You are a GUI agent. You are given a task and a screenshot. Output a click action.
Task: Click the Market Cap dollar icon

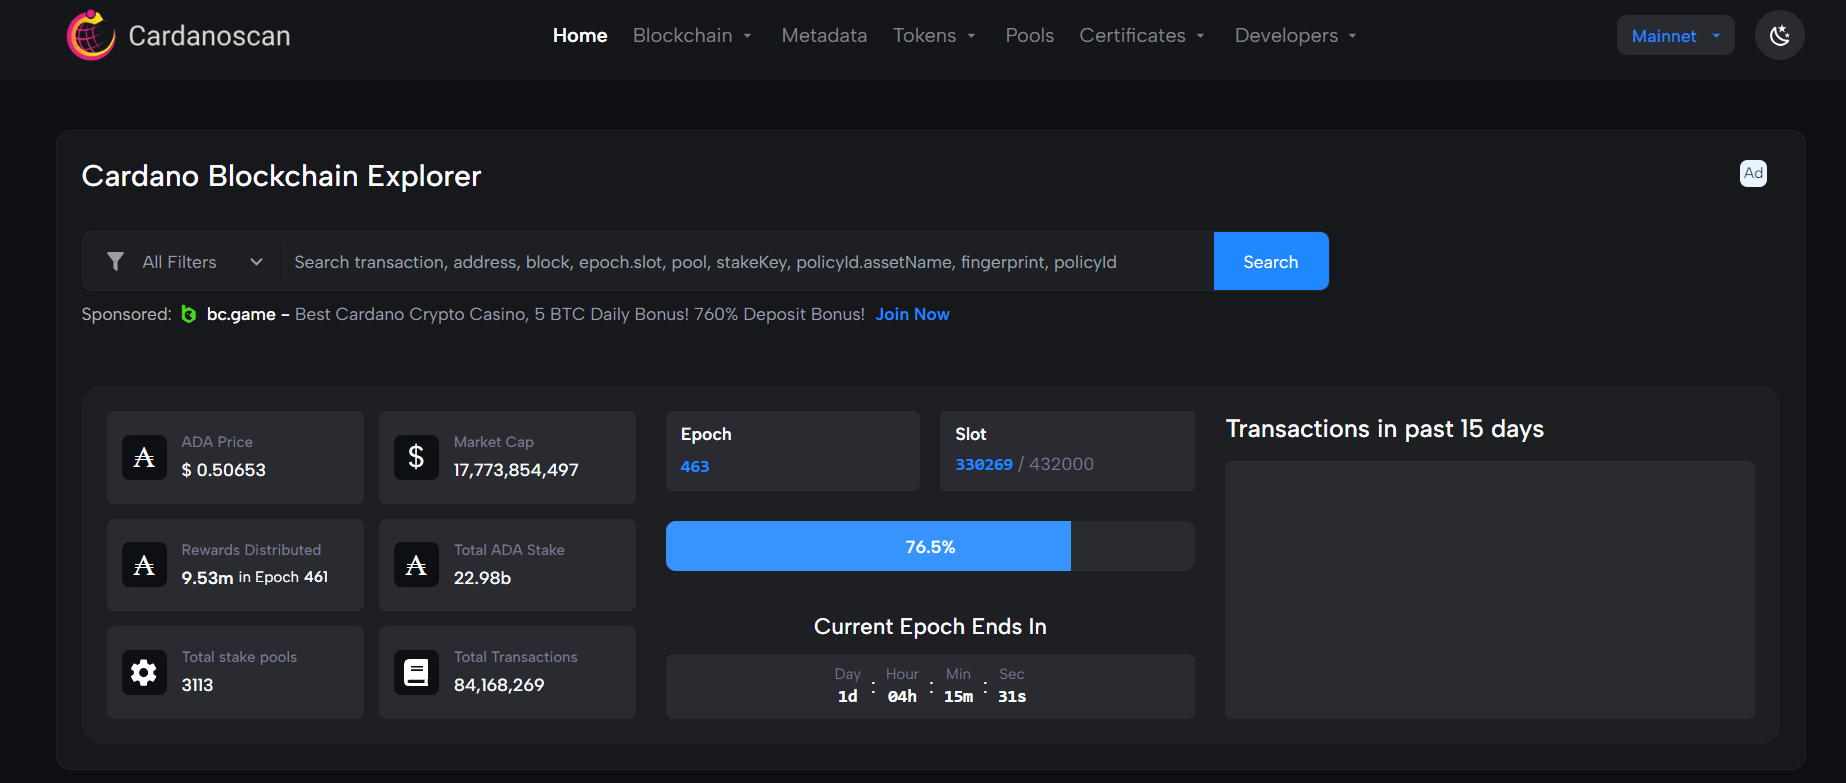pyautogui.click(x=416, y=457)
